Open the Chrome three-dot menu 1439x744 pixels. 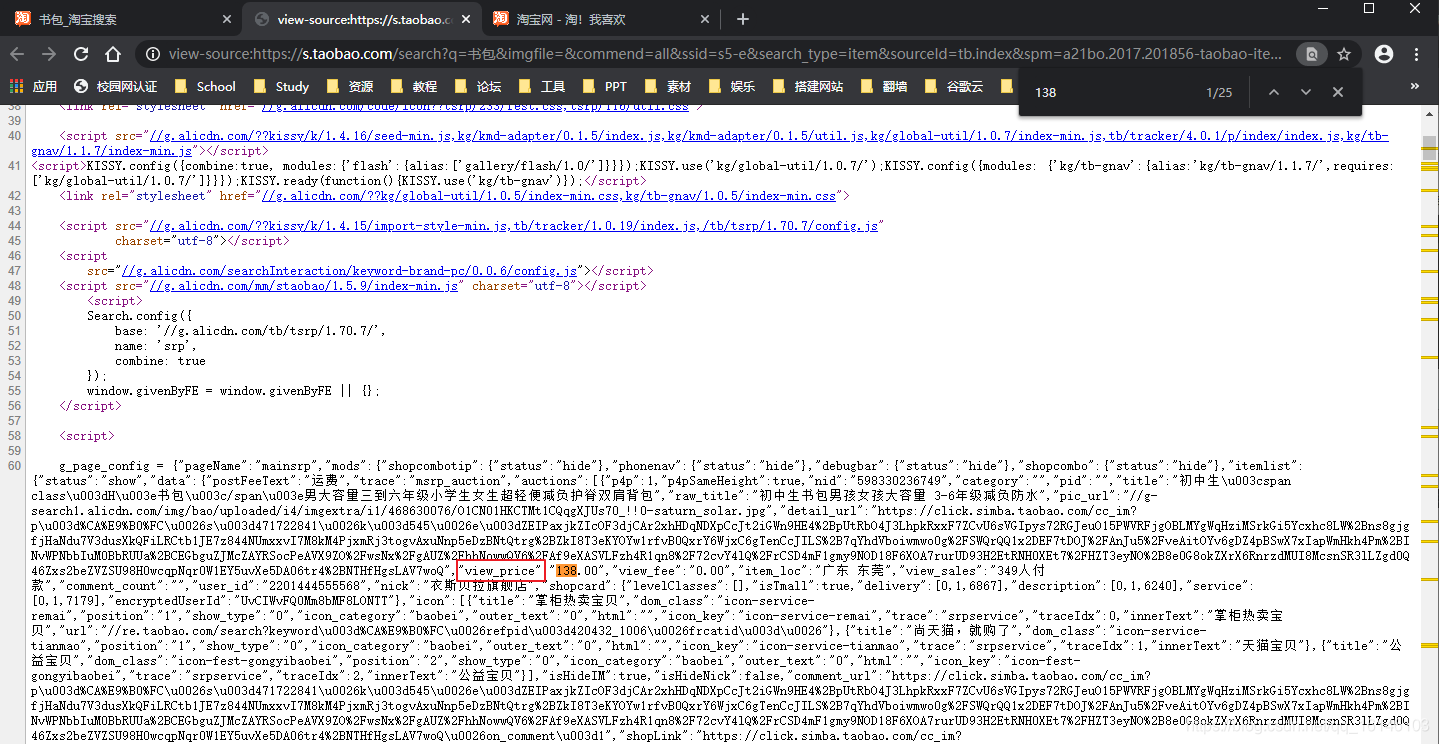pos(1418,54)
